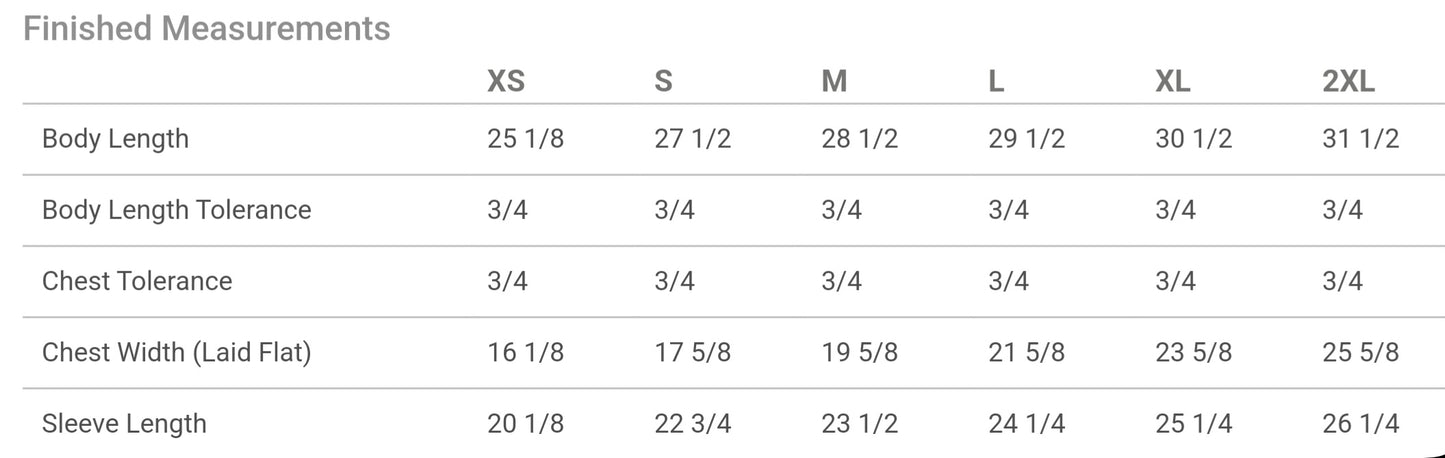Click the S chest width value 17 5/8
Image resolution: width=1445 pixels, height=458 pixels.
coord(692,352)
